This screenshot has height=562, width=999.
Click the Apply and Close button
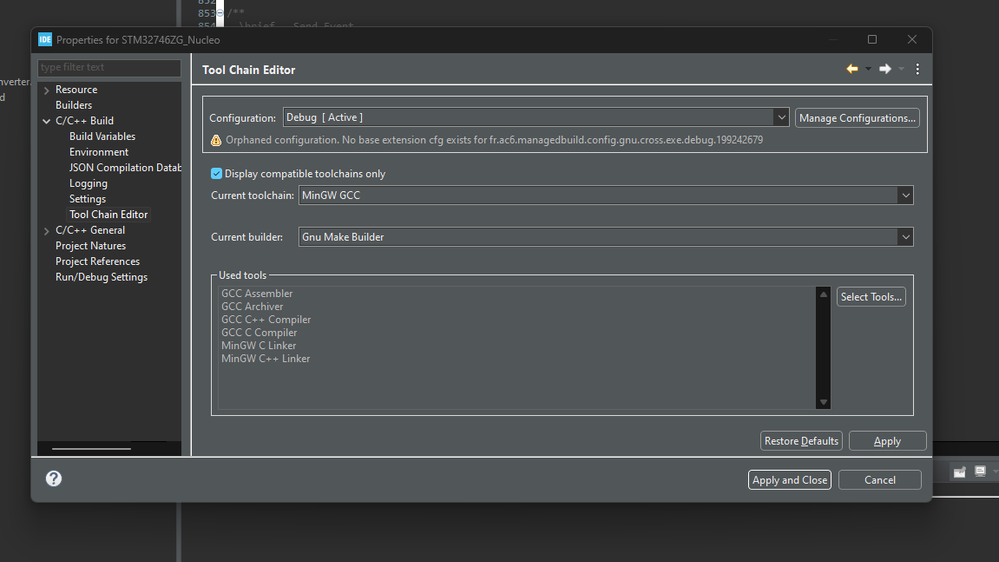point(789,480)
